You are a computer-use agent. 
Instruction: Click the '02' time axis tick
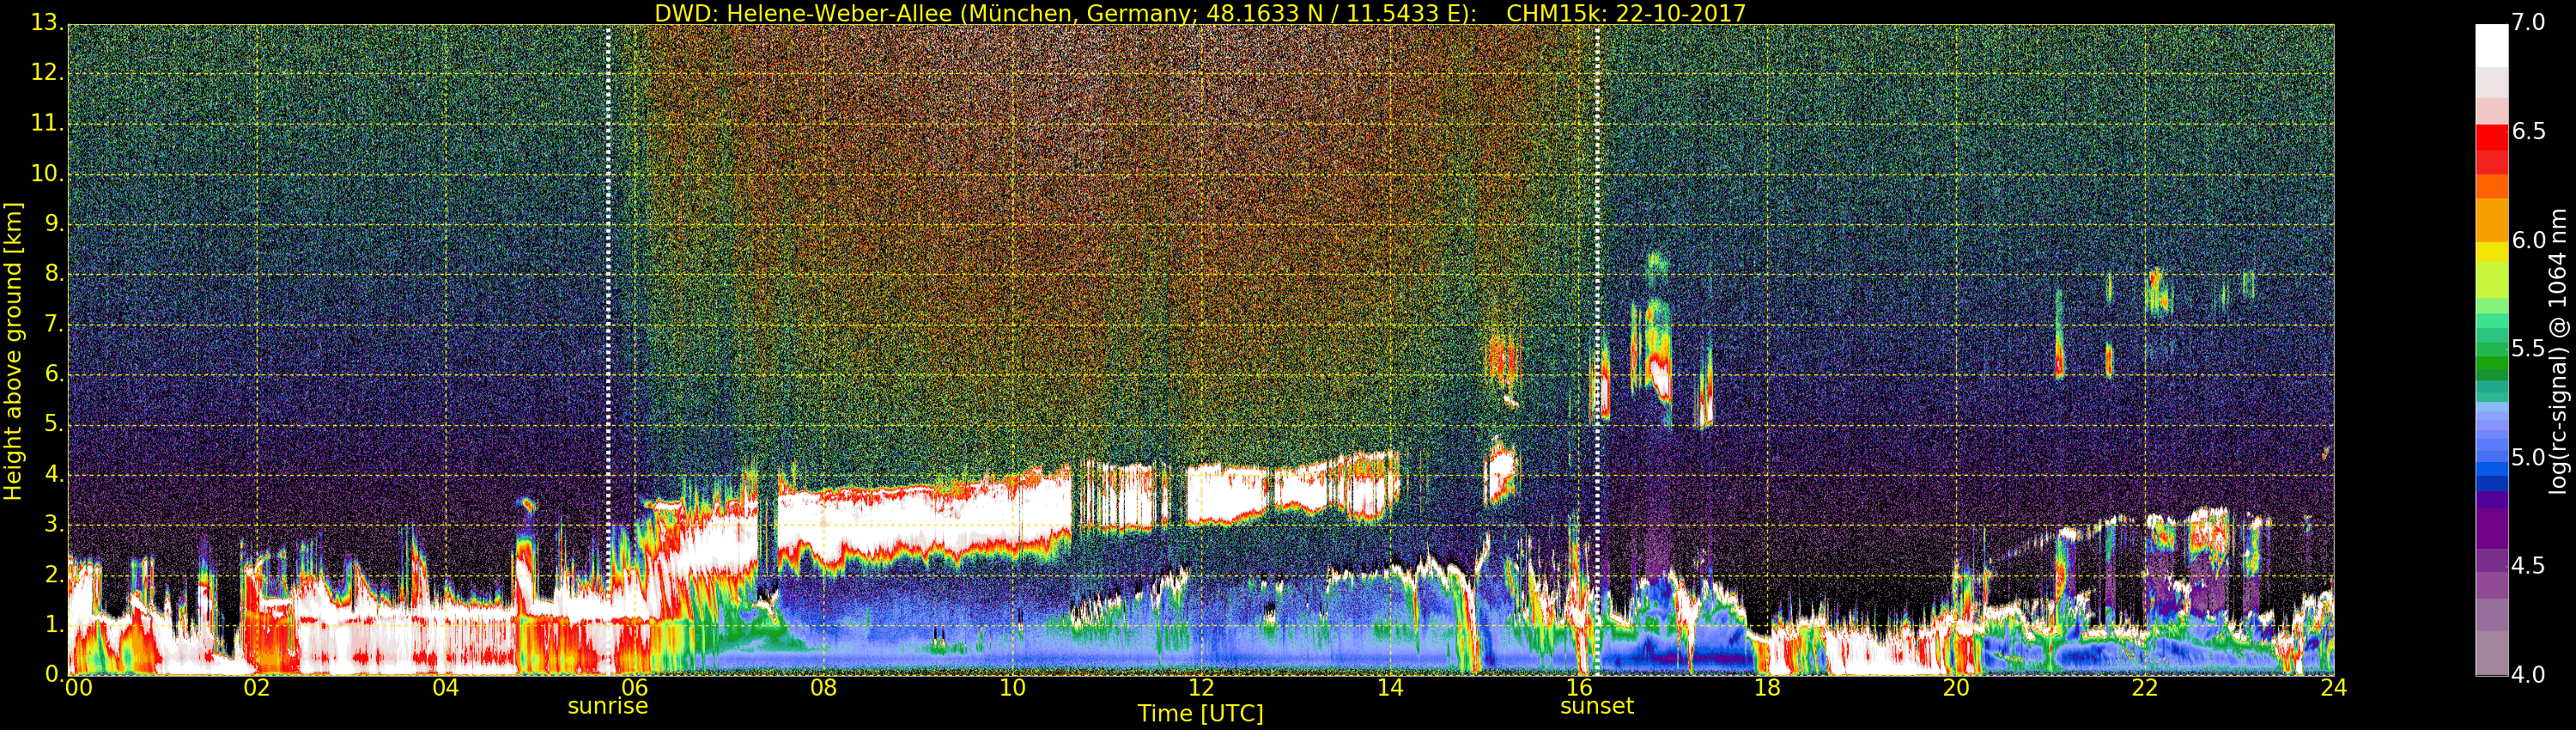pyautogui.click(x=257, y=688)
